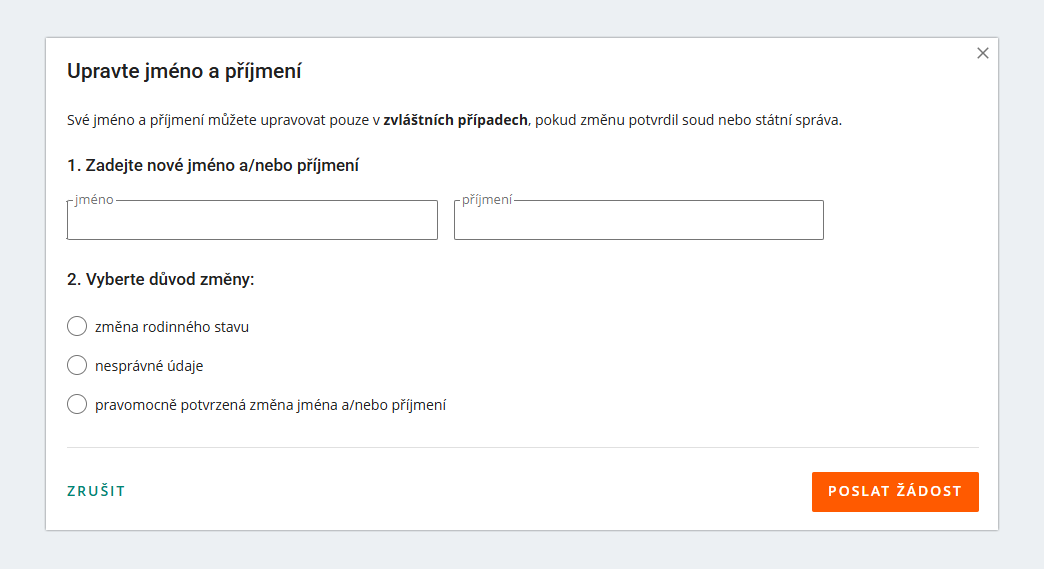Click the '2. Vyberte důvod změny' heading
Viewport: 1044px width, 569px height.
160,279
